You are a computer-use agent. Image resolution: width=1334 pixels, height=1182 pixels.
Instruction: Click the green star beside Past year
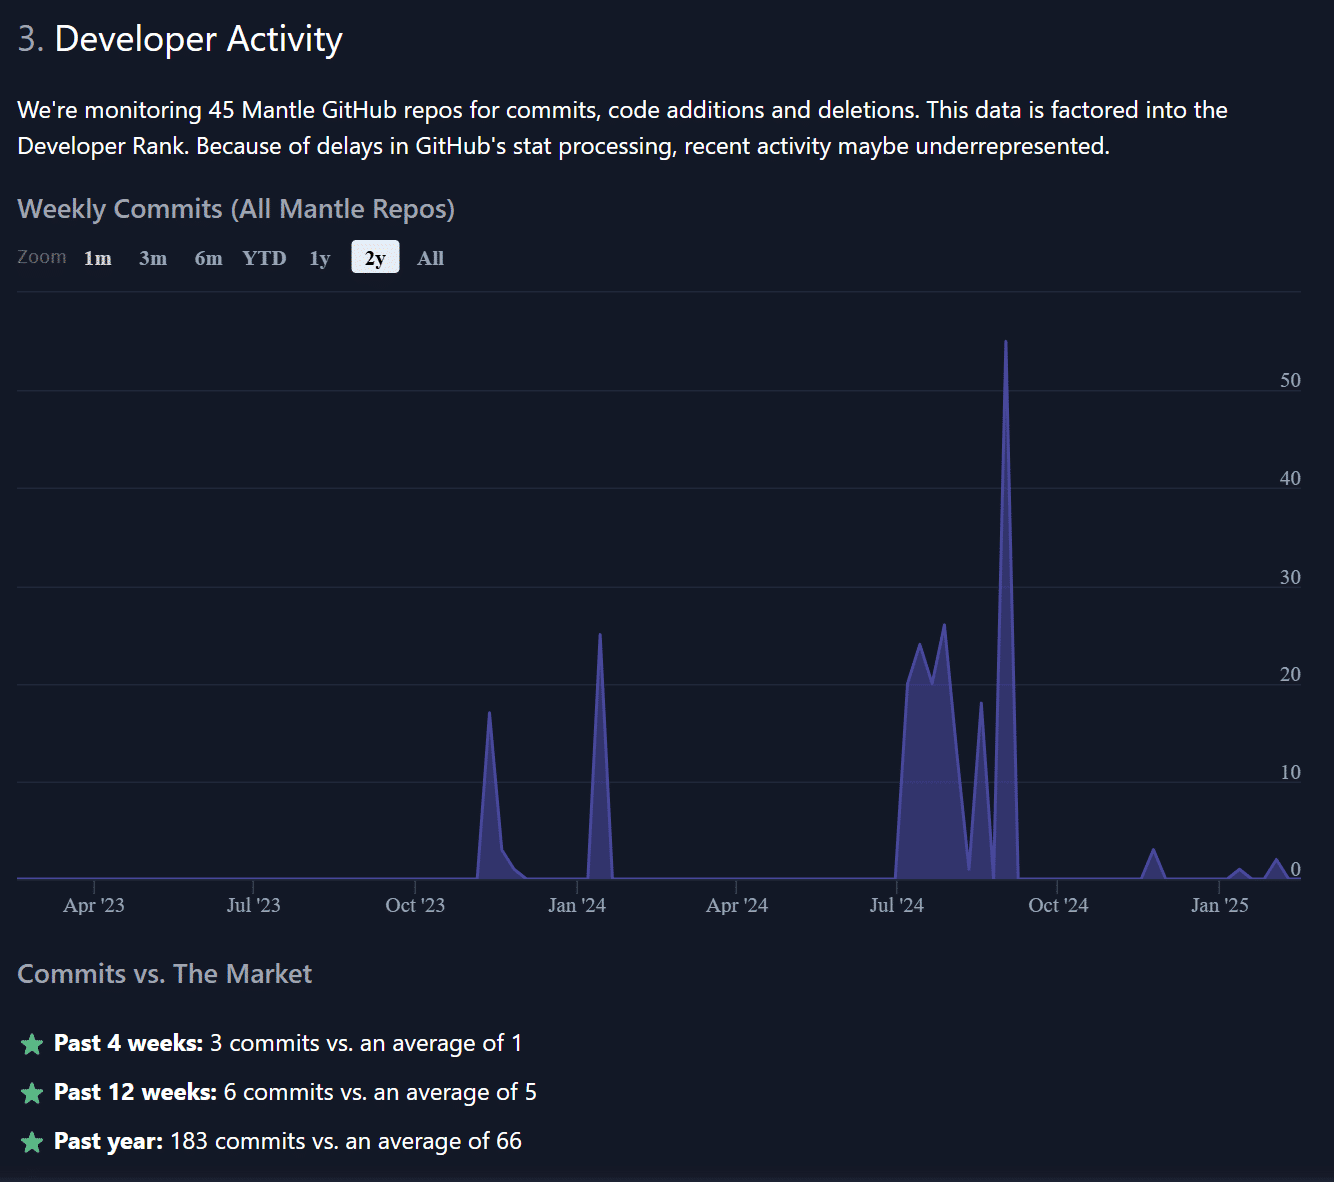31,1141
